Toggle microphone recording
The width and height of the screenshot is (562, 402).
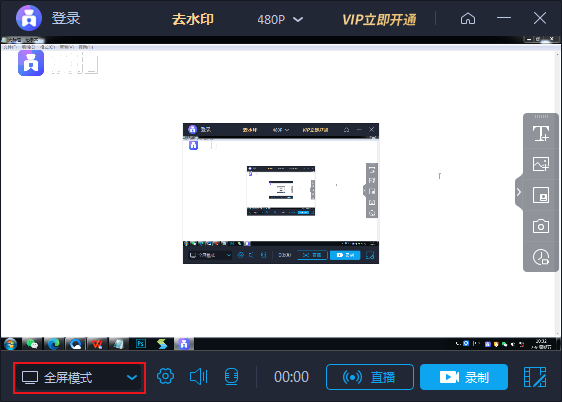(231, 377)
